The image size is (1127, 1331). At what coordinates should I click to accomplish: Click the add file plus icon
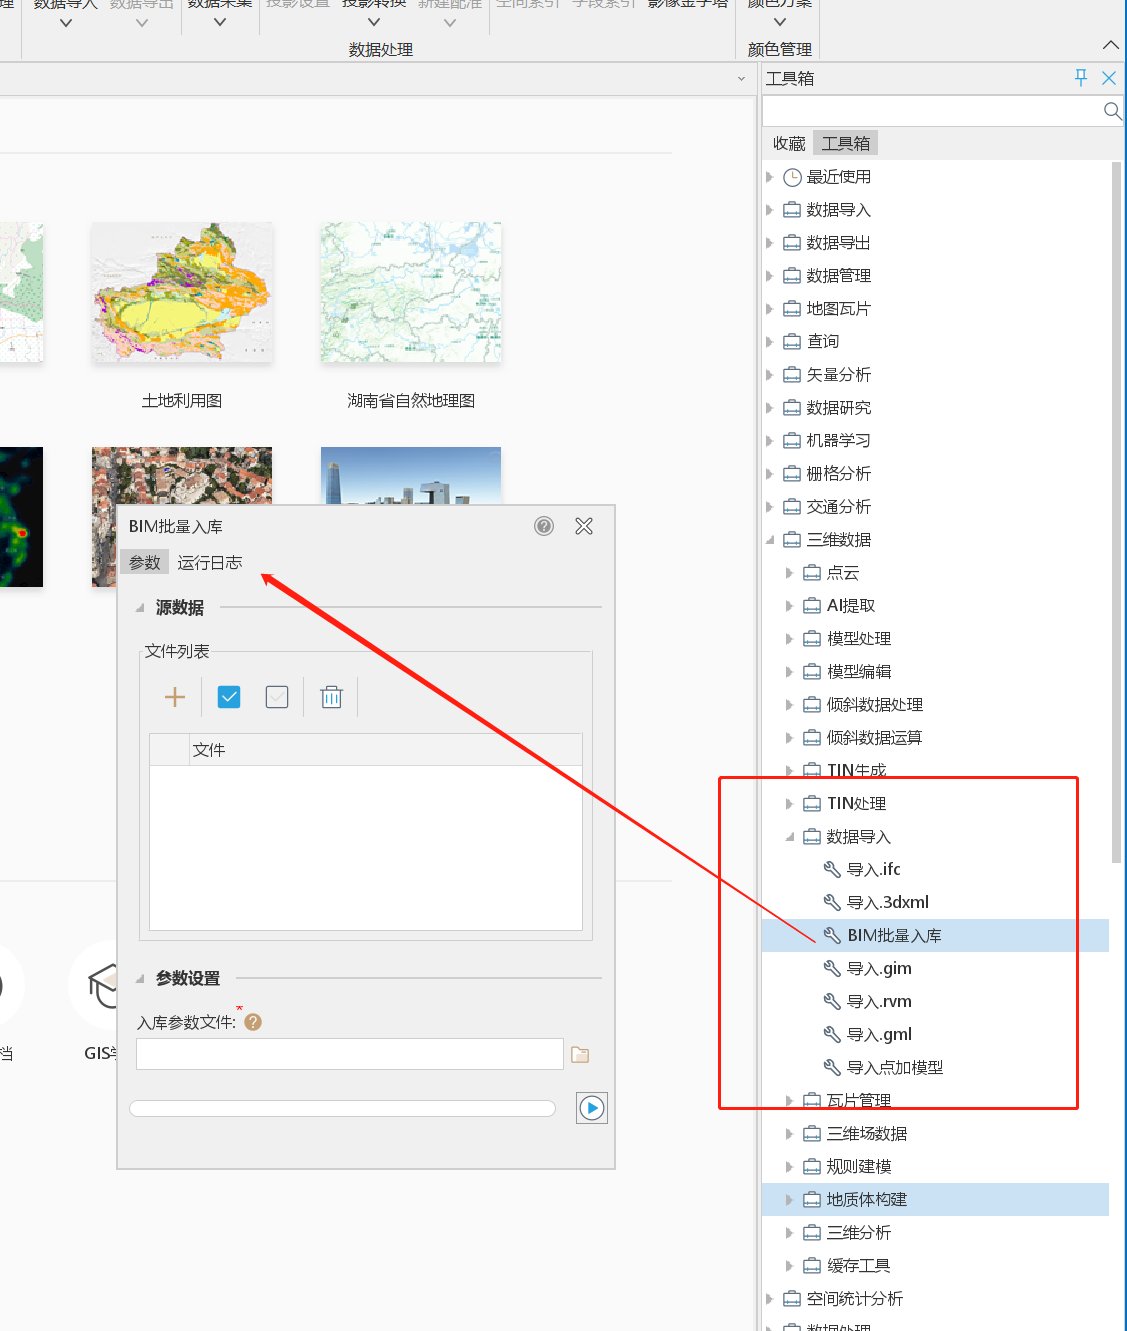point(175,697)
